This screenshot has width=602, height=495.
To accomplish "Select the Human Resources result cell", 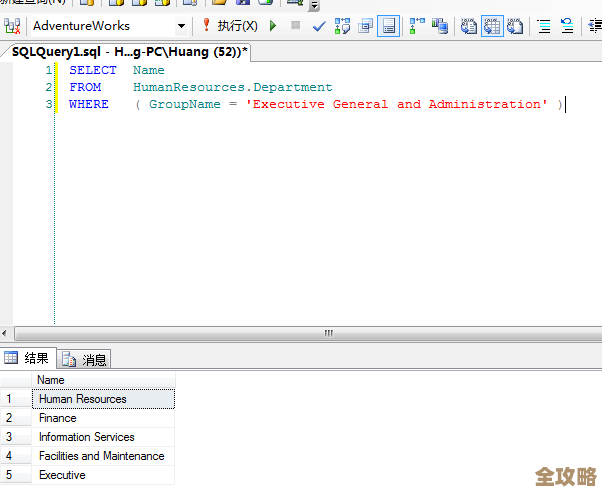I will [103, 399].
